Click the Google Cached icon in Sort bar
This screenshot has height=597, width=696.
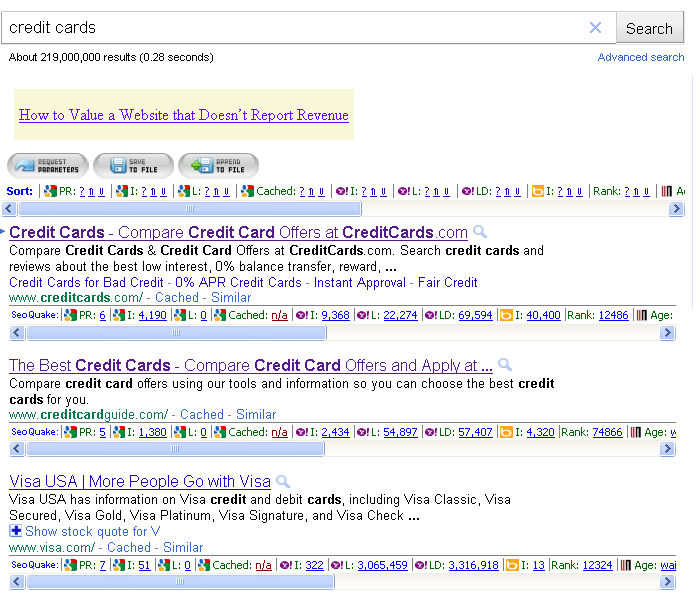[x=247, y=191]
